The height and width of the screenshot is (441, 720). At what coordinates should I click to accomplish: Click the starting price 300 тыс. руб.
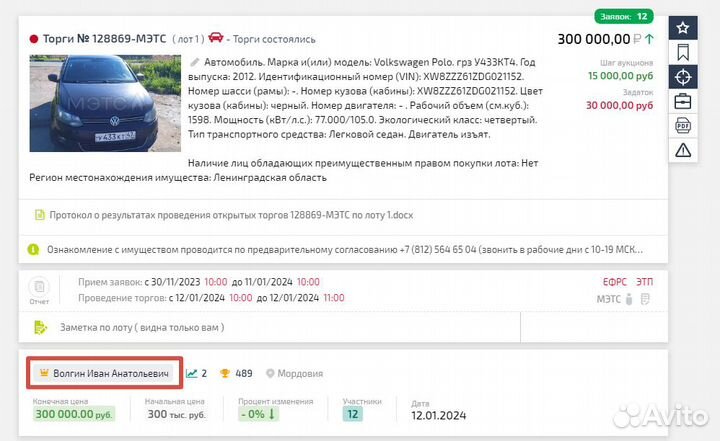pyautogui.click(x=177, y=414)
